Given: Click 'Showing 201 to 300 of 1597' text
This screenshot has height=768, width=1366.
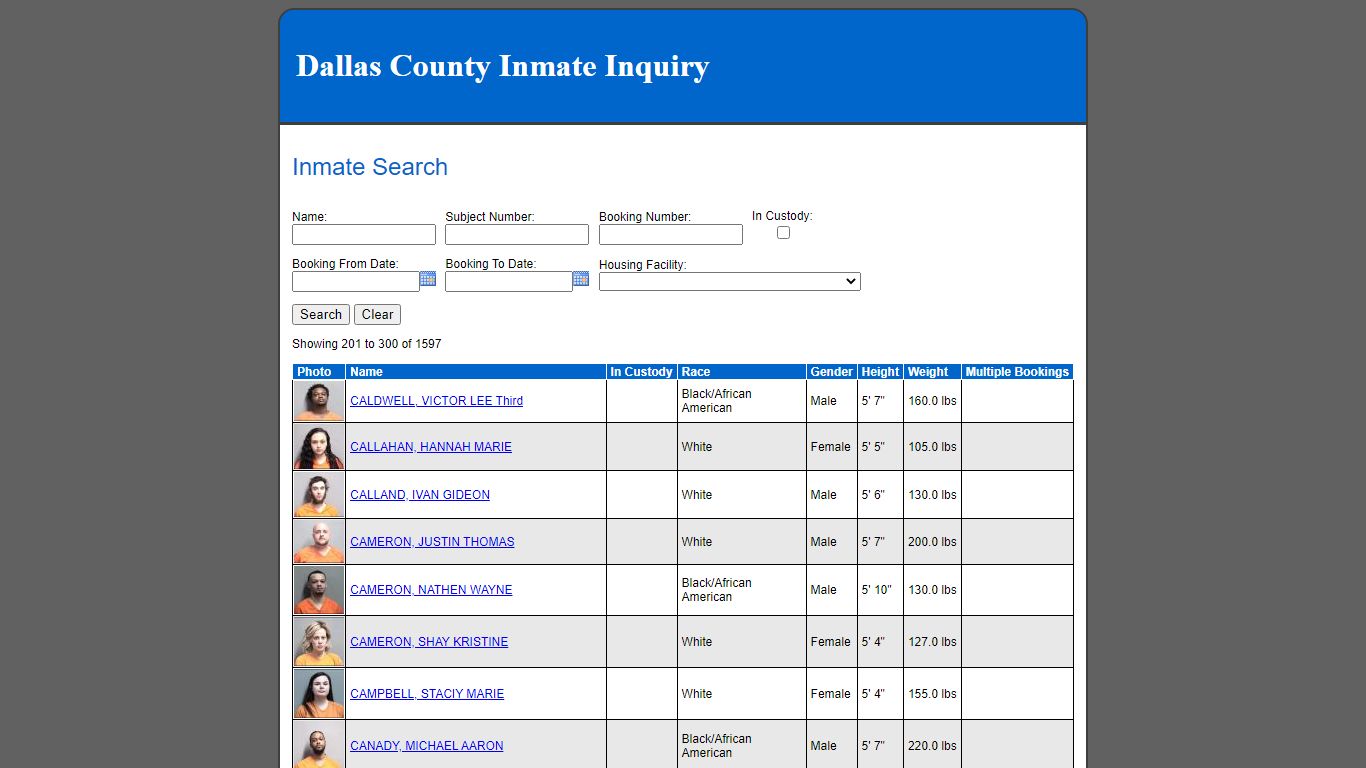Looking at the screenshot, I should click(367, 344).
